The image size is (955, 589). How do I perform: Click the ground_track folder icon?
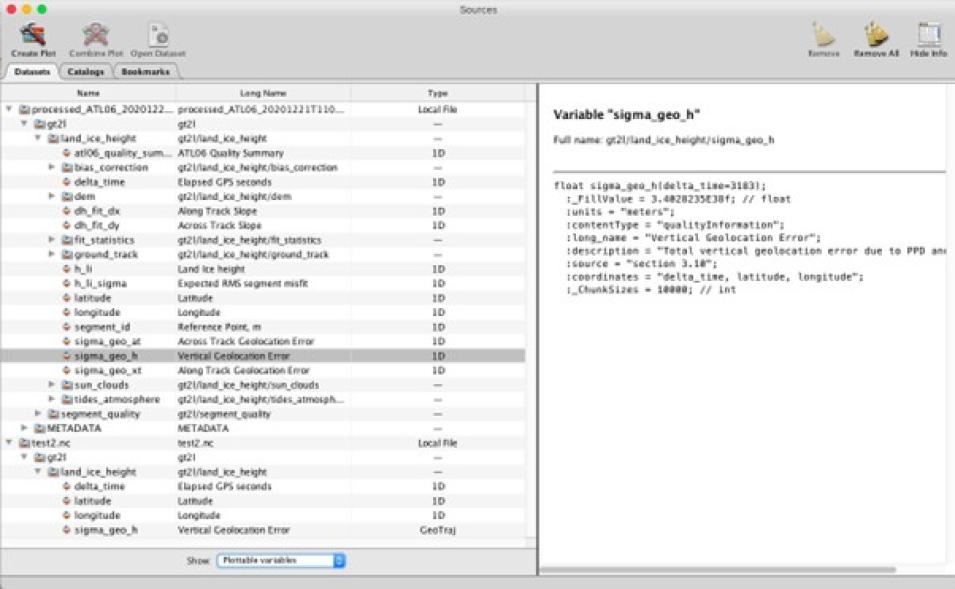[68, 254]
